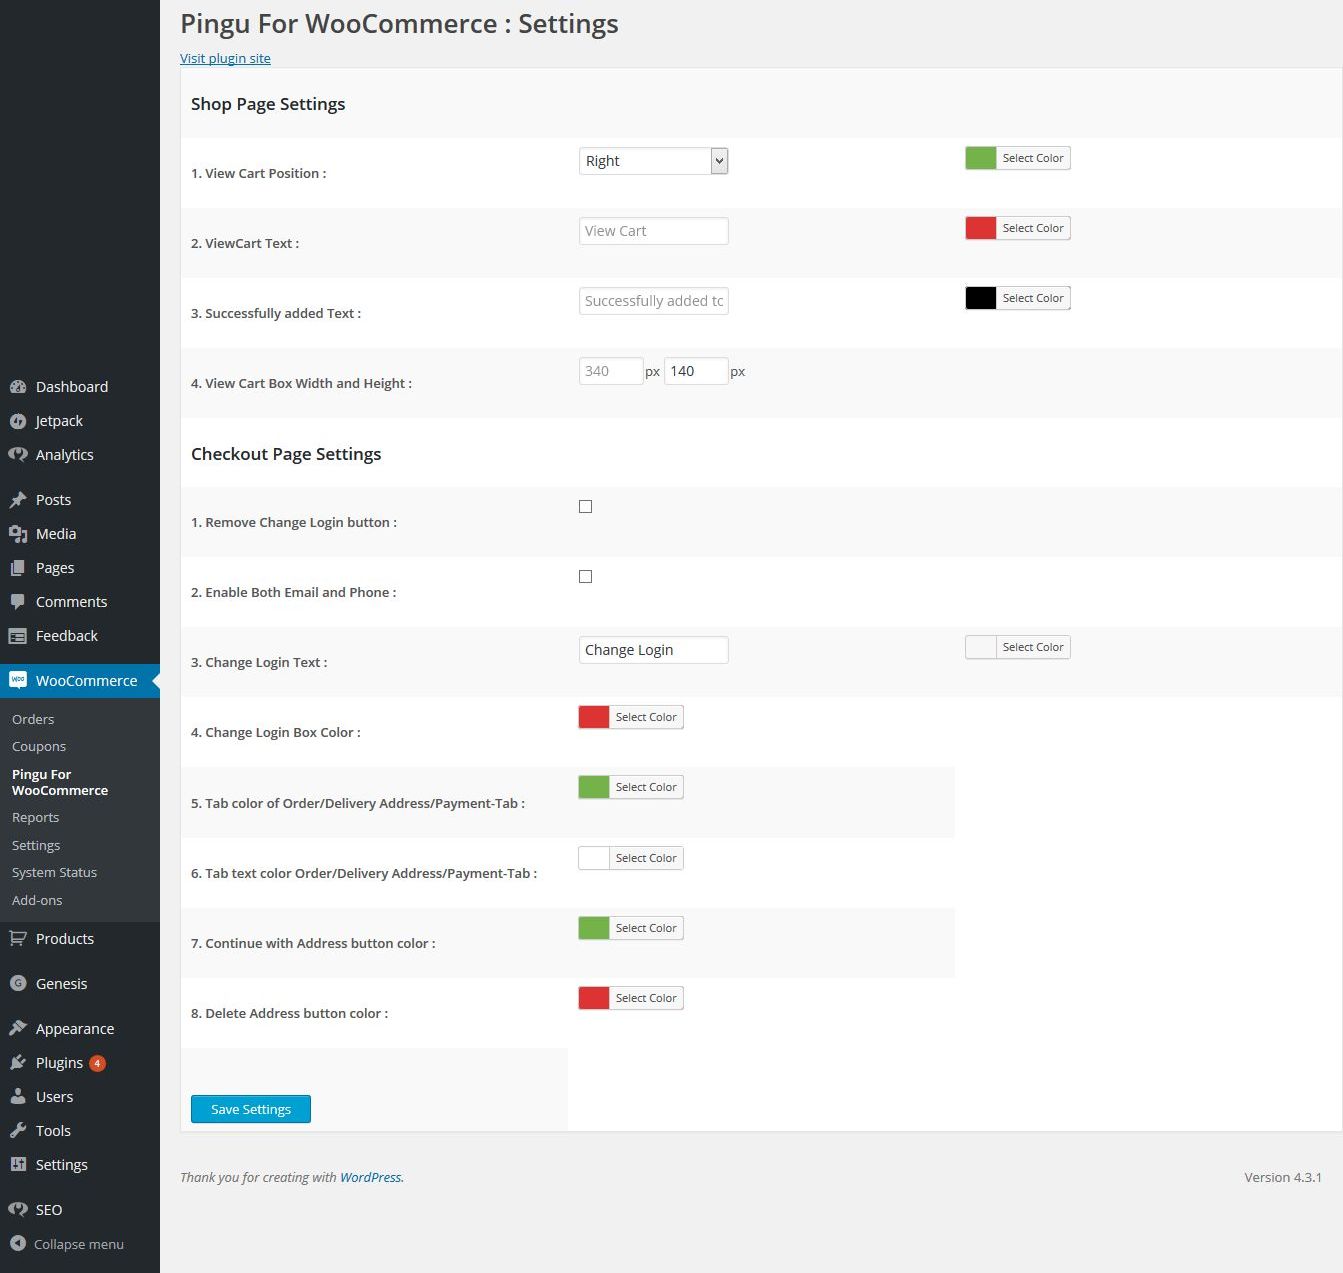Click the Tools wrench icon
1343x1273 pixels.
tap(18, 1131)
